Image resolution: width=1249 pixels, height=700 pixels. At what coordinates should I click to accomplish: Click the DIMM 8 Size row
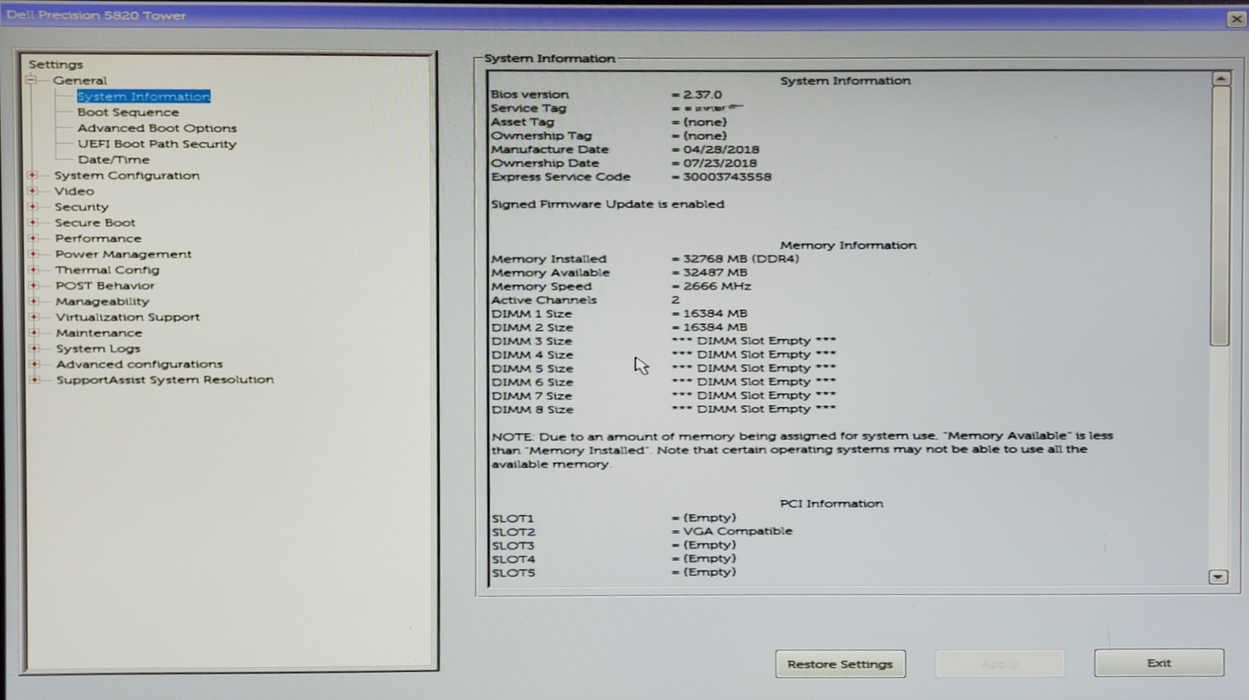(664, 409)
